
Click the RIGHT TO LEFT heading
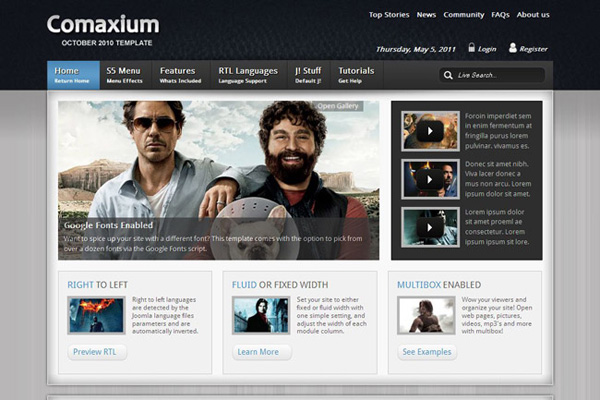[98, 285]
